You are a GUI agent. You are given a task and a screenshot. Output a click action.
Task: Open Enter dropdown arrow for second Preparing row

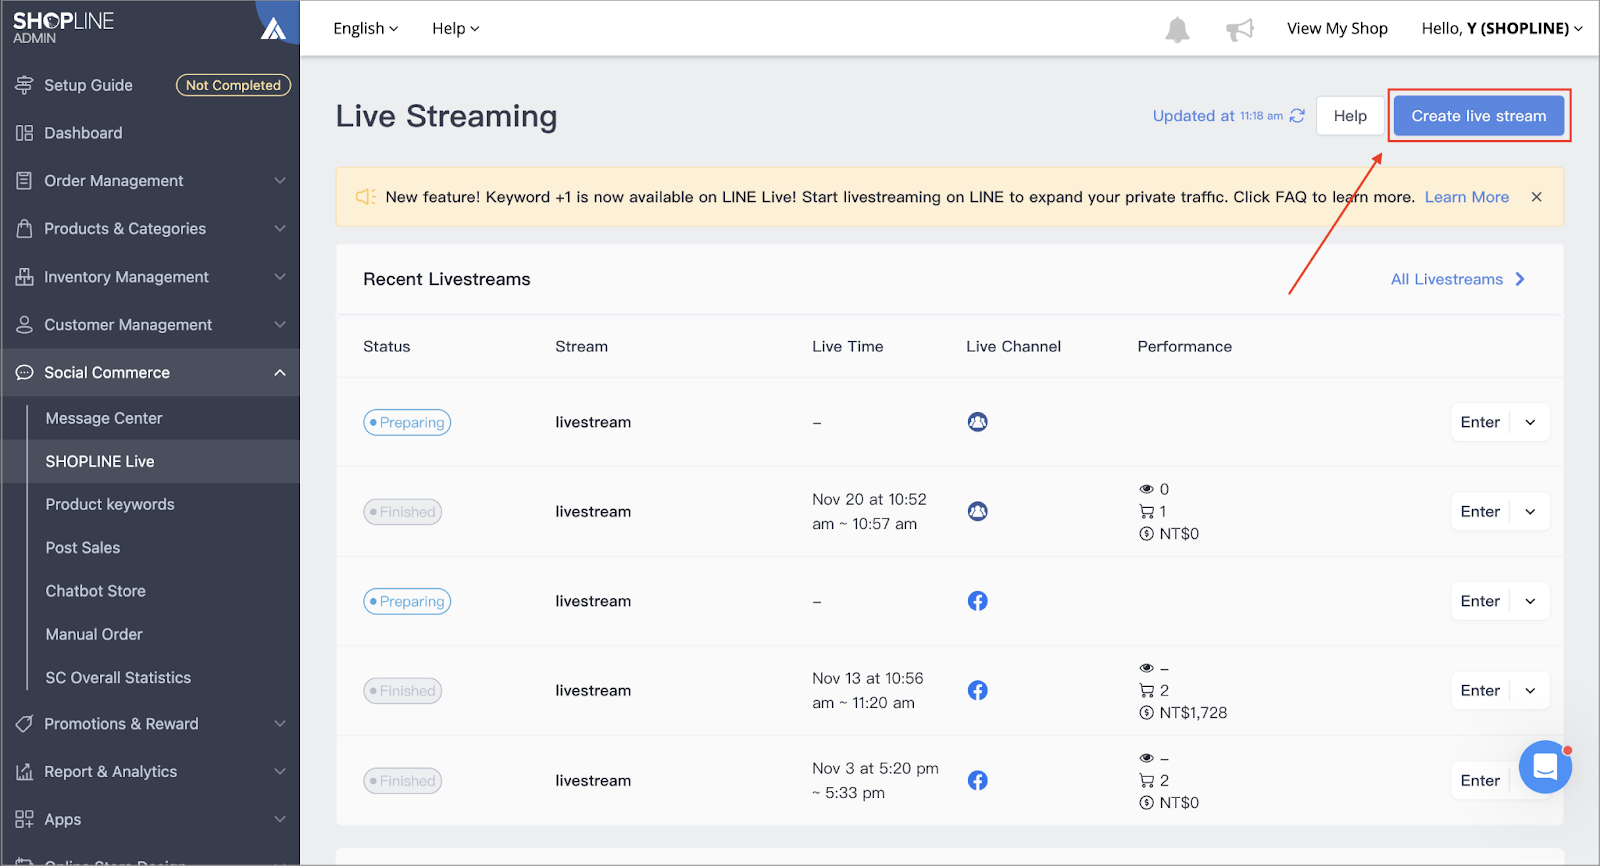point(1530,601)
